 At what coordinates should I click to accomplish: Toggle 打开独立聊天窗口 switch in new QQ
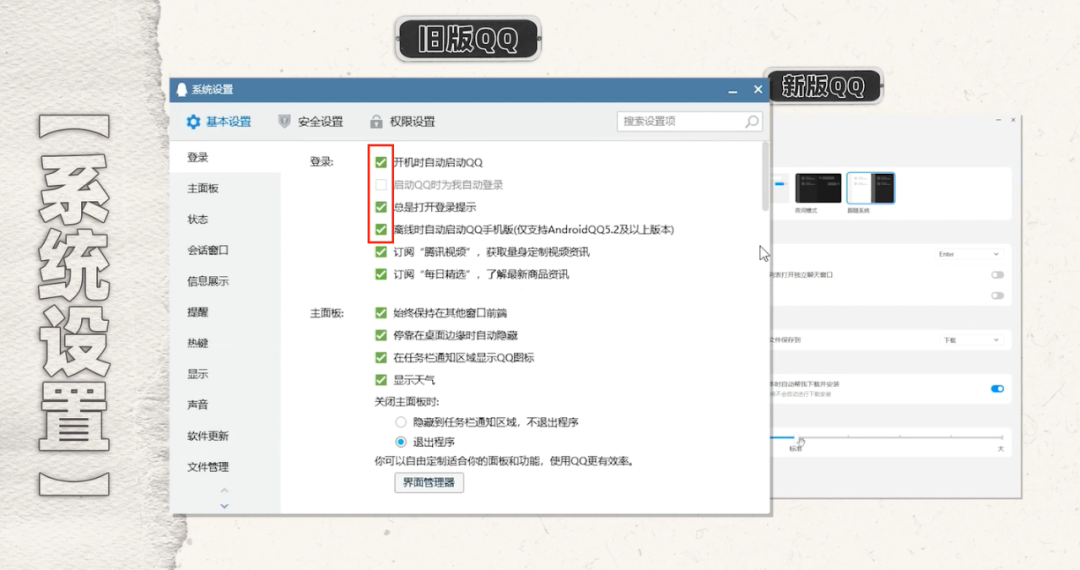coord(997,275)
